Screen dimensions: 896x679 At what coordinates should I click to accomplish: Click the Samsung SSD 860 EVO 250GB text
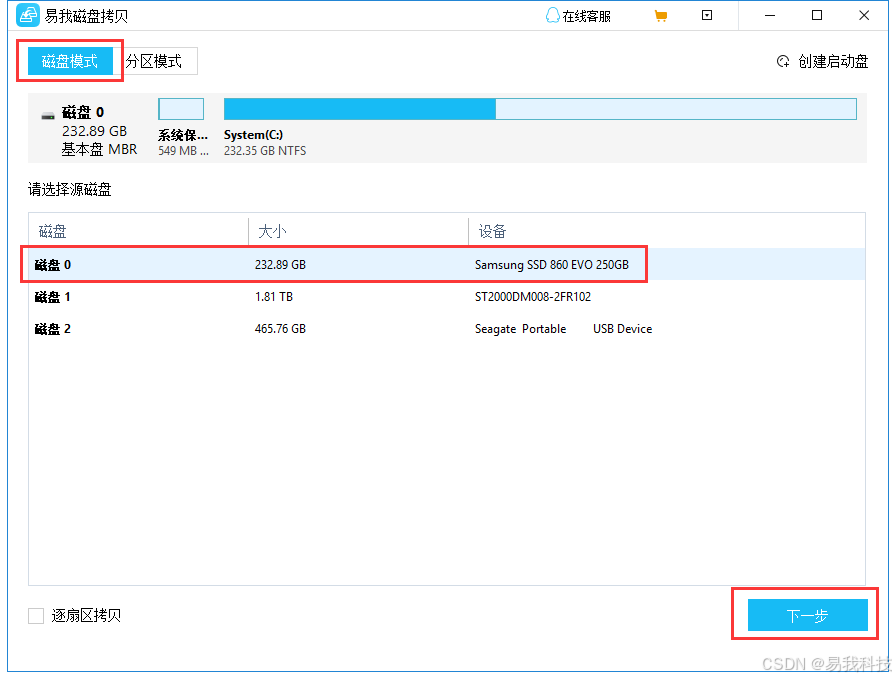coord(551,265)
